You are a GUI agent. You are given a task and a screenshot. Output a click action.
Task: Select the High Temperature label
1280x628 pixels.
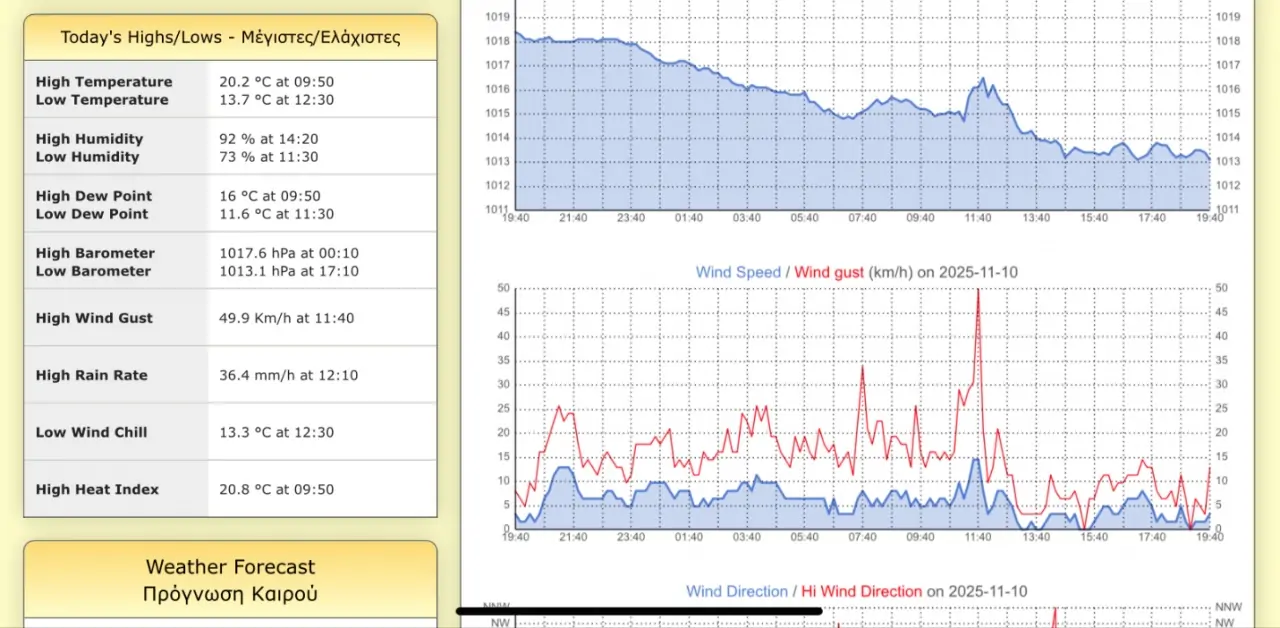[104, 82]
